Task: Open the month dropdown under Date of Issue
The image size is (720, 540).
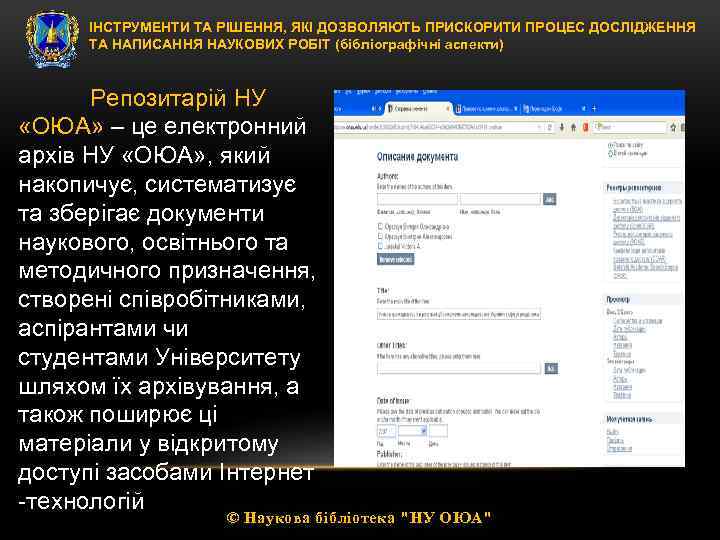Action: click(412, 431)
